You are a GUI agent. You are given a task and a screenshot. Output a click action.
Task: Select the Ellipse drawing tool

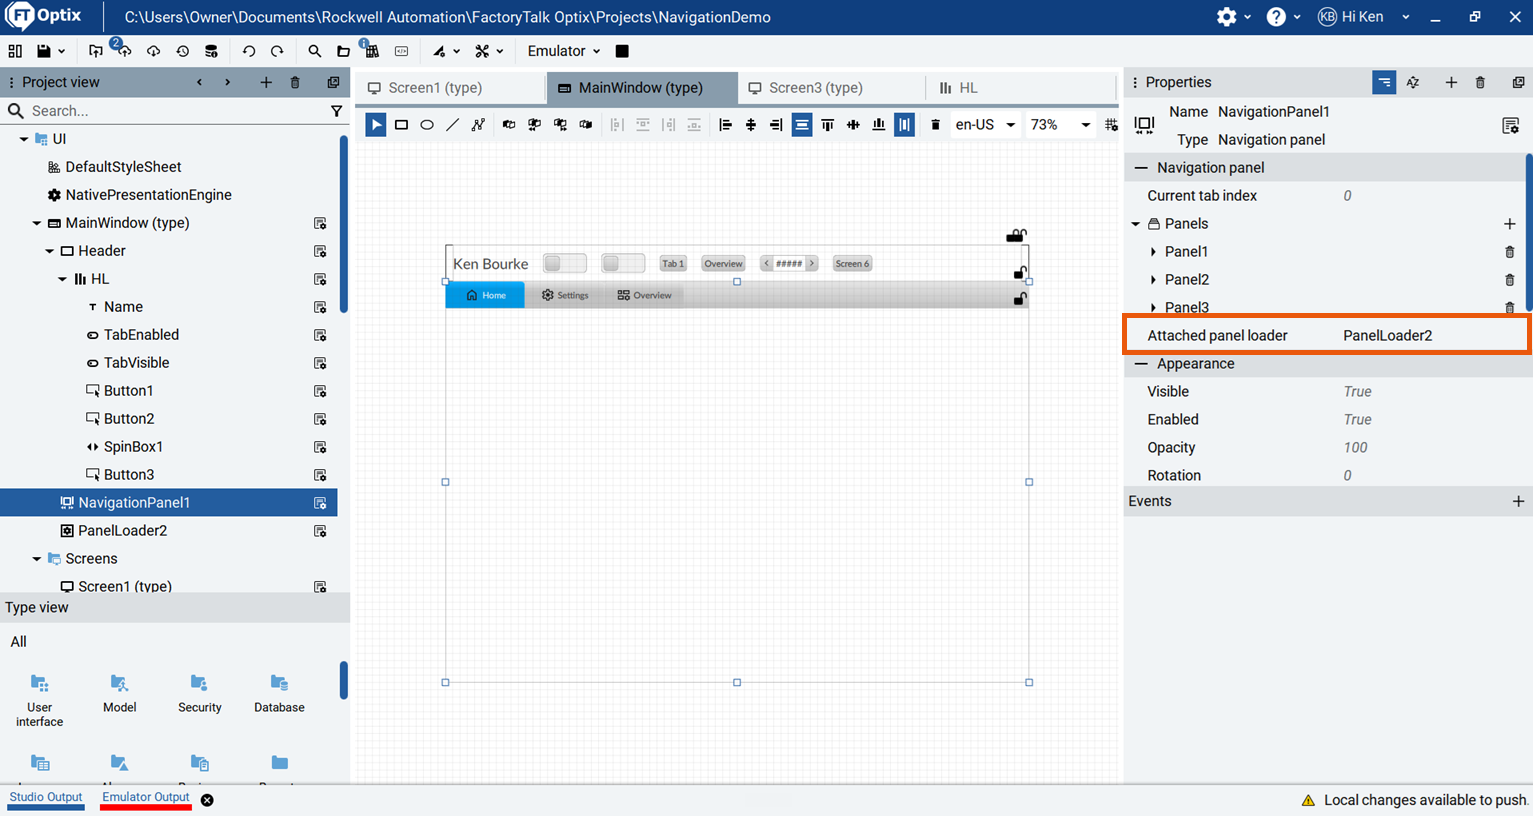pyautogui.click(x=427, y=125)
